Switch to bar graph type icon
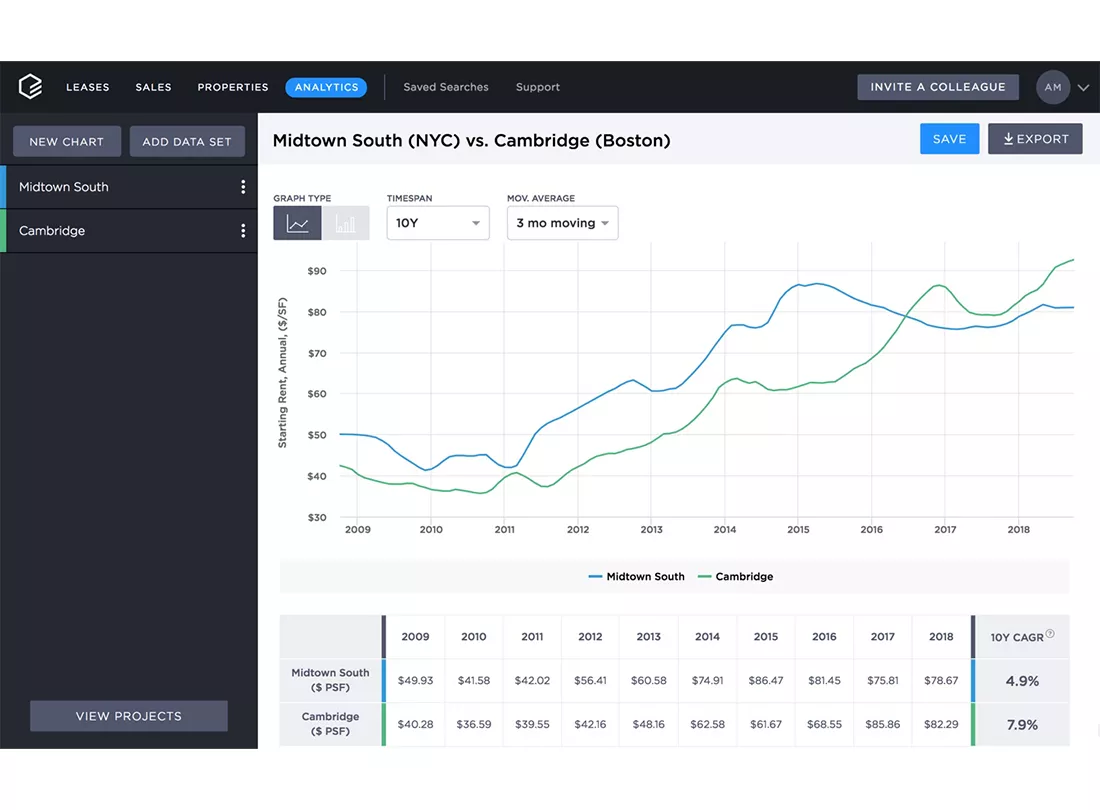 [x=345, y=224]
